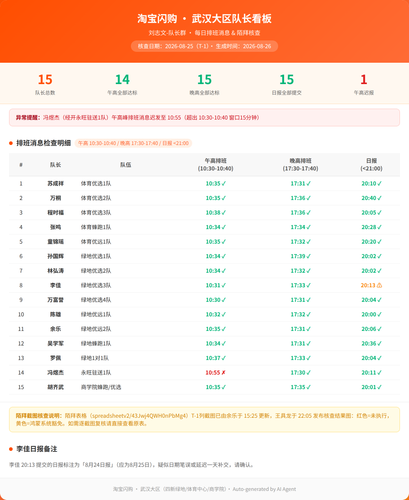Click team name 绿地优选2队 in row 7

[96, 271]
